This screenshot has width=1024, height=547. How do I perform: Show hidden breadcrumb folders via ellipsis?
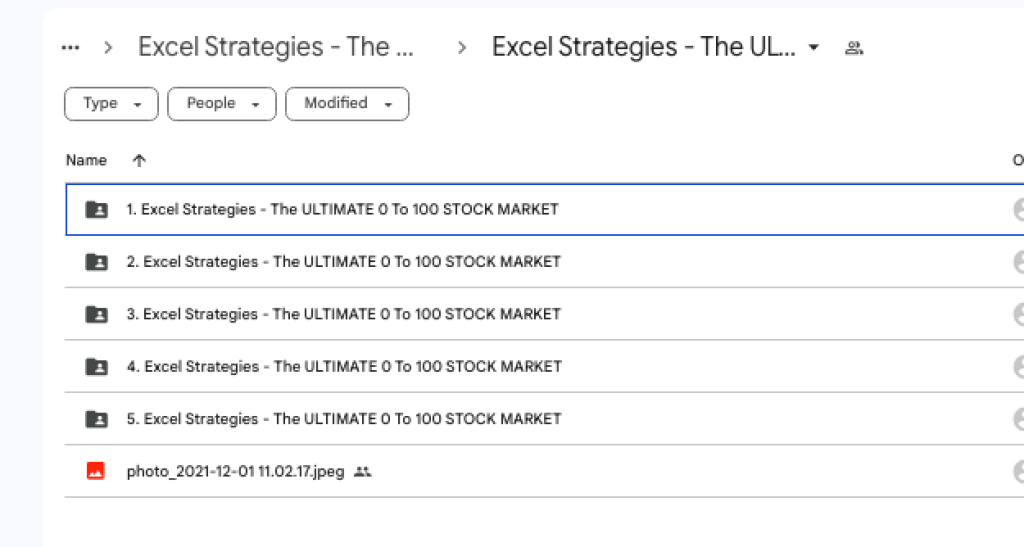click(x=70, y=48)
